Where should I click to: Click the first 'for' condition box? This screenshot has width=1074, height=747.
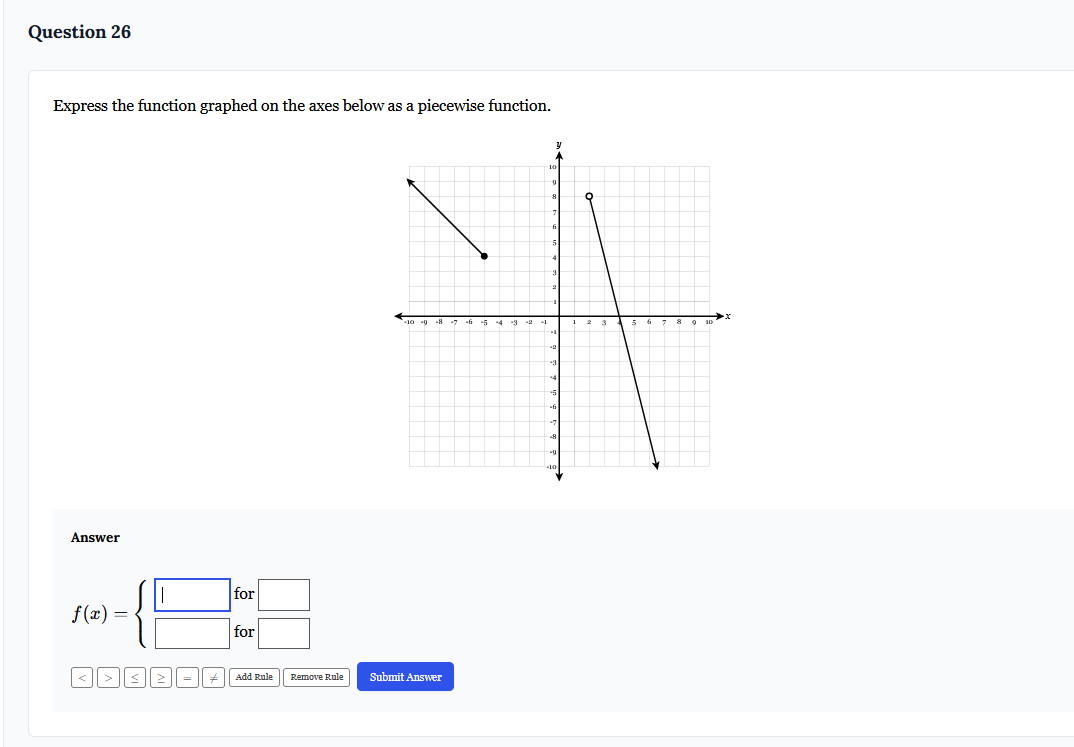tap(284, 594)
